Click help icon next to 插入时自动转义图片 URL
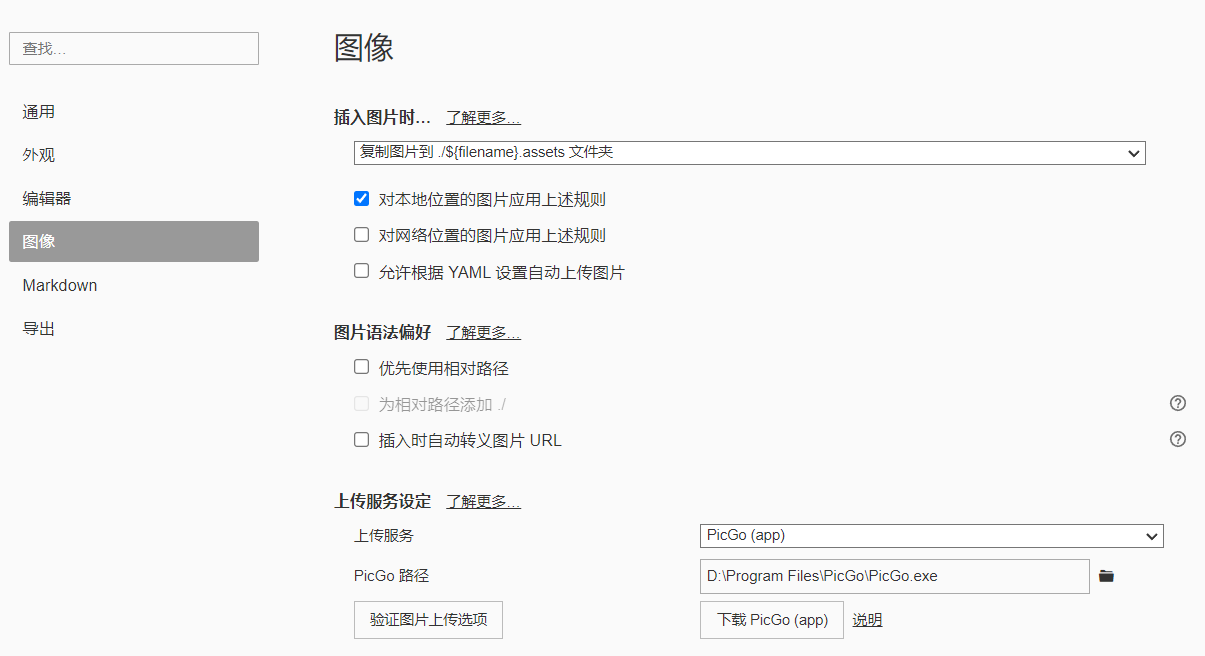The width and height of the screenshot is (1205, 656). pos(1178,439)
